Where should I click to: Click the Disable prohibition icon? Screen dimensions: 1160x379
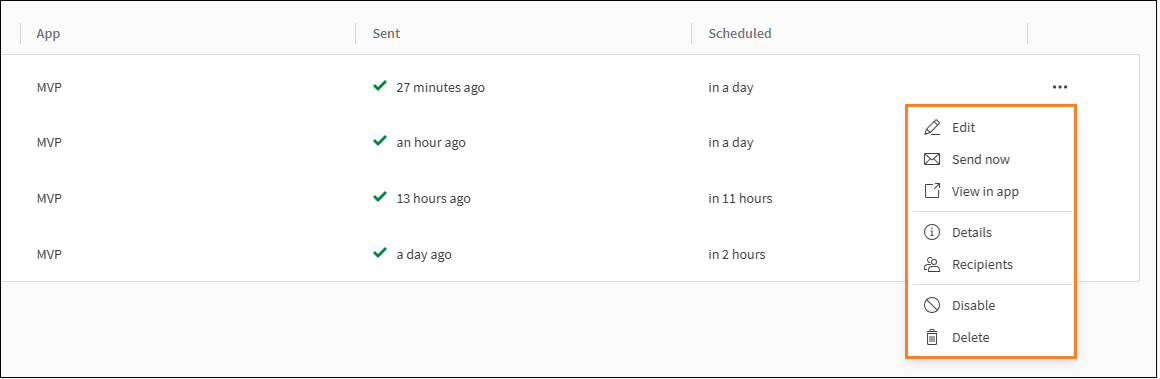click(x=932, y=305)
